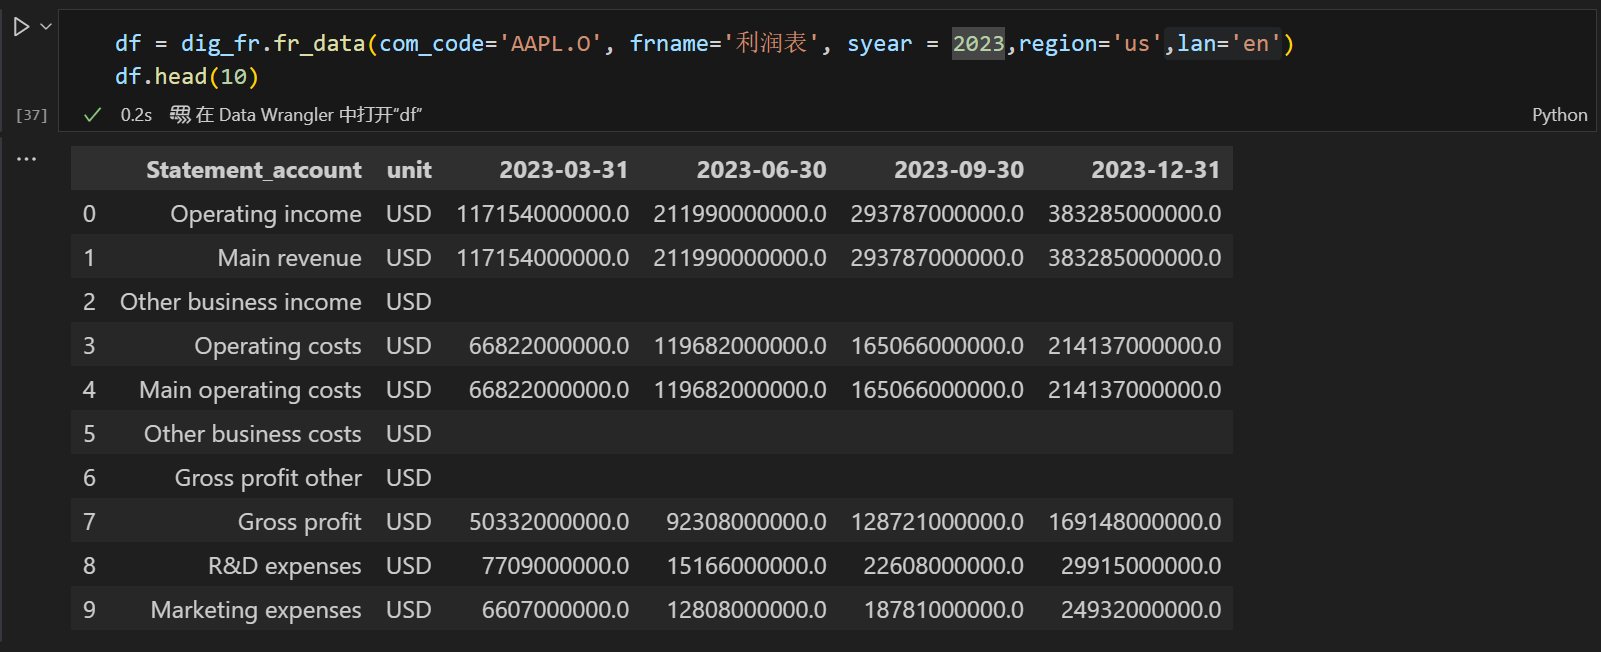This screenshot has height=652, width=1601.
Task: Open the output ellipsis more actions menu
Action: 26,159
